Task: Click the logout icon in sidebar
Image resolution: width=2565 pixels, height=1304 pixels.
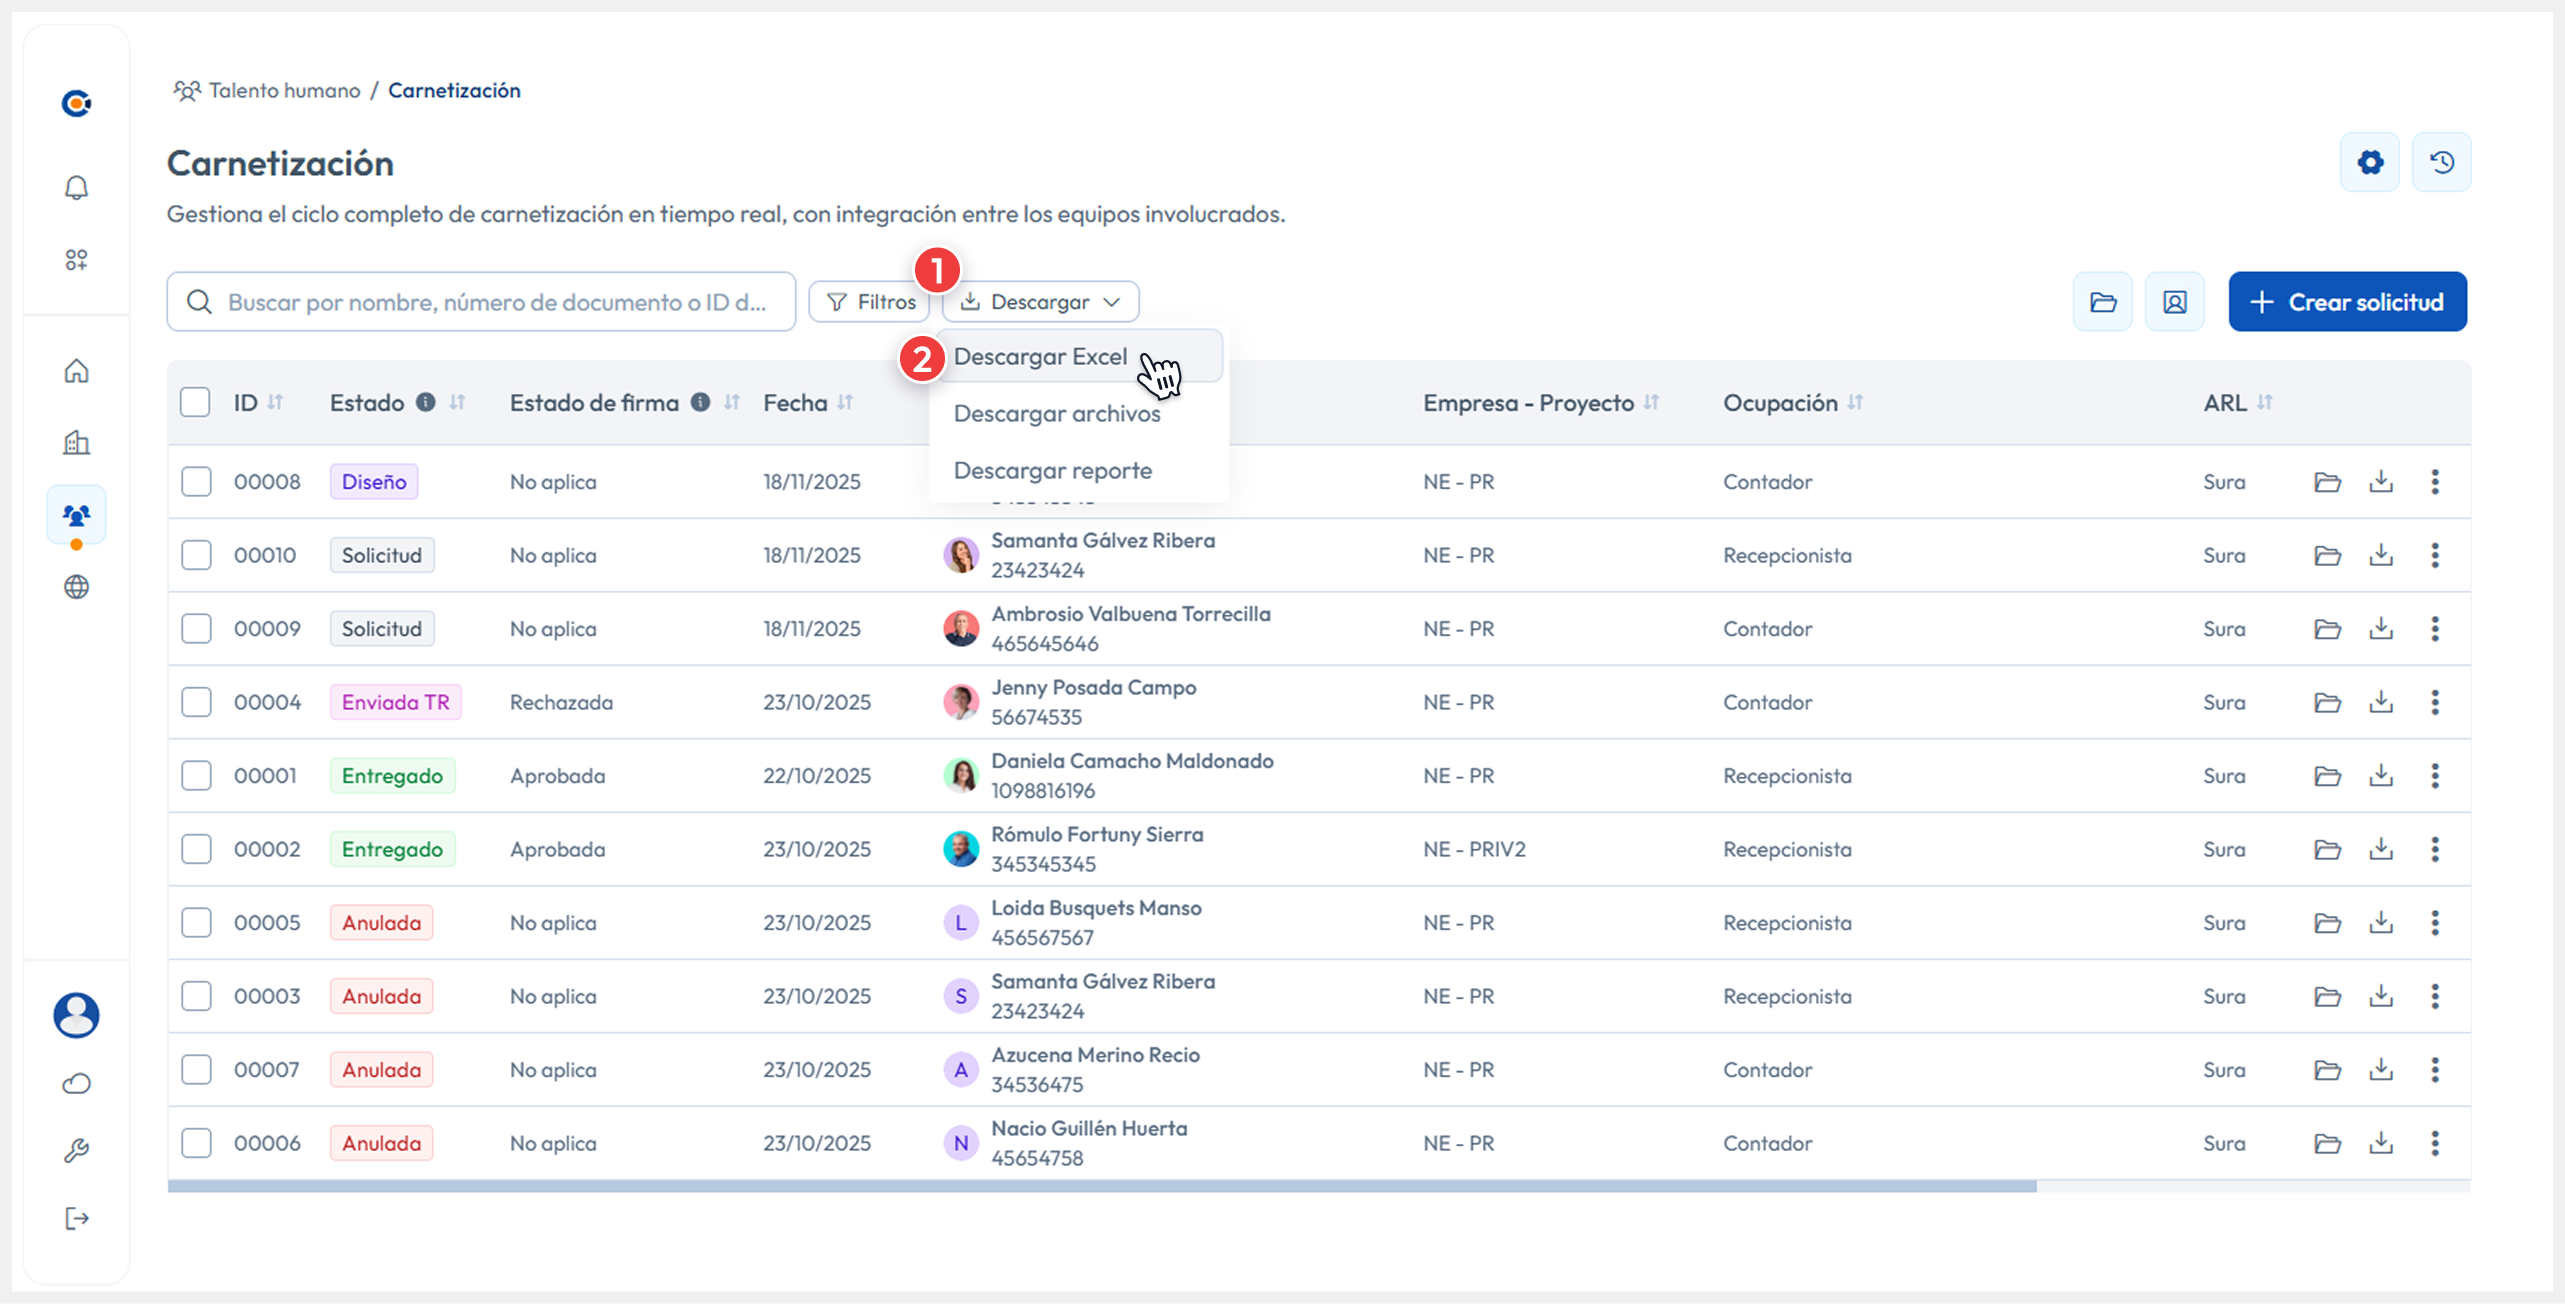Action: tap(76, 1218)
